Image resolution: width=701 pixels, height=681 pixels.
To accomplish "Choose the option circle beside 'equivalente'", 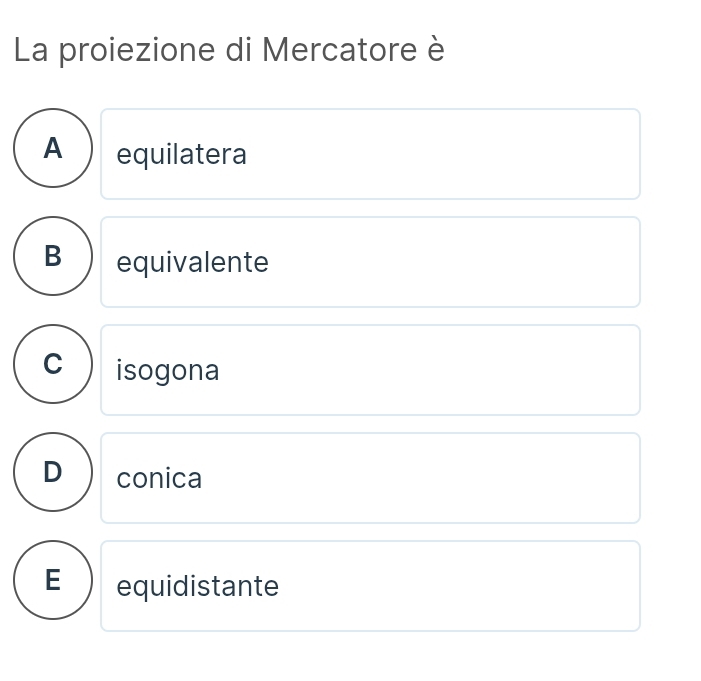I will [54, 256].
